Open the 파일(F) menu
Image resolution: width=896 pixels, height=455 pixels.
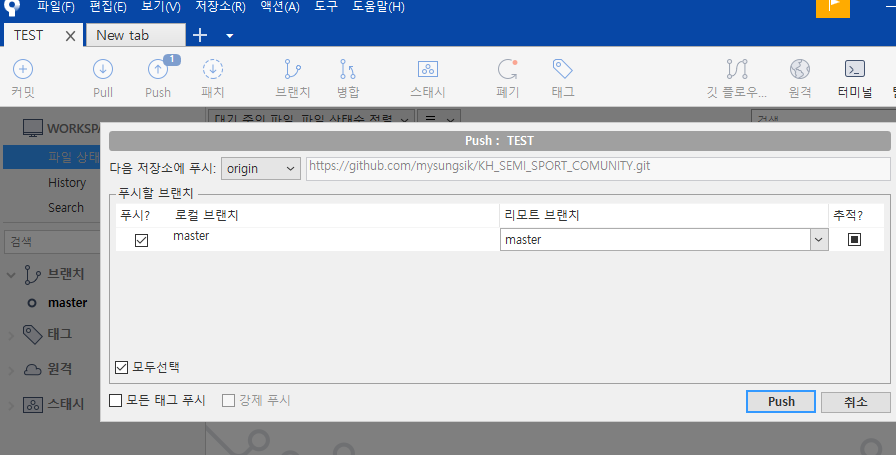point(55,7)
